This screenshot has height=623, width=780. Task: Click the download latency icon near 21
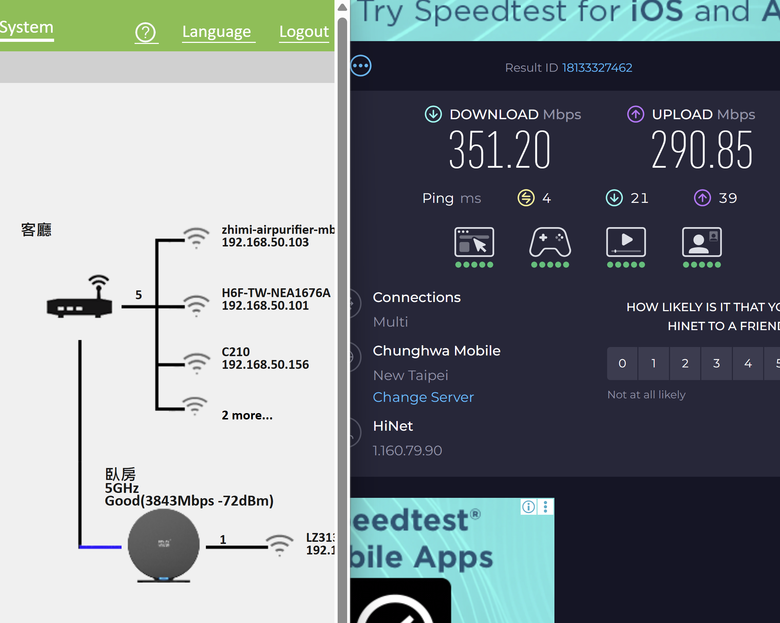point(614,198)
